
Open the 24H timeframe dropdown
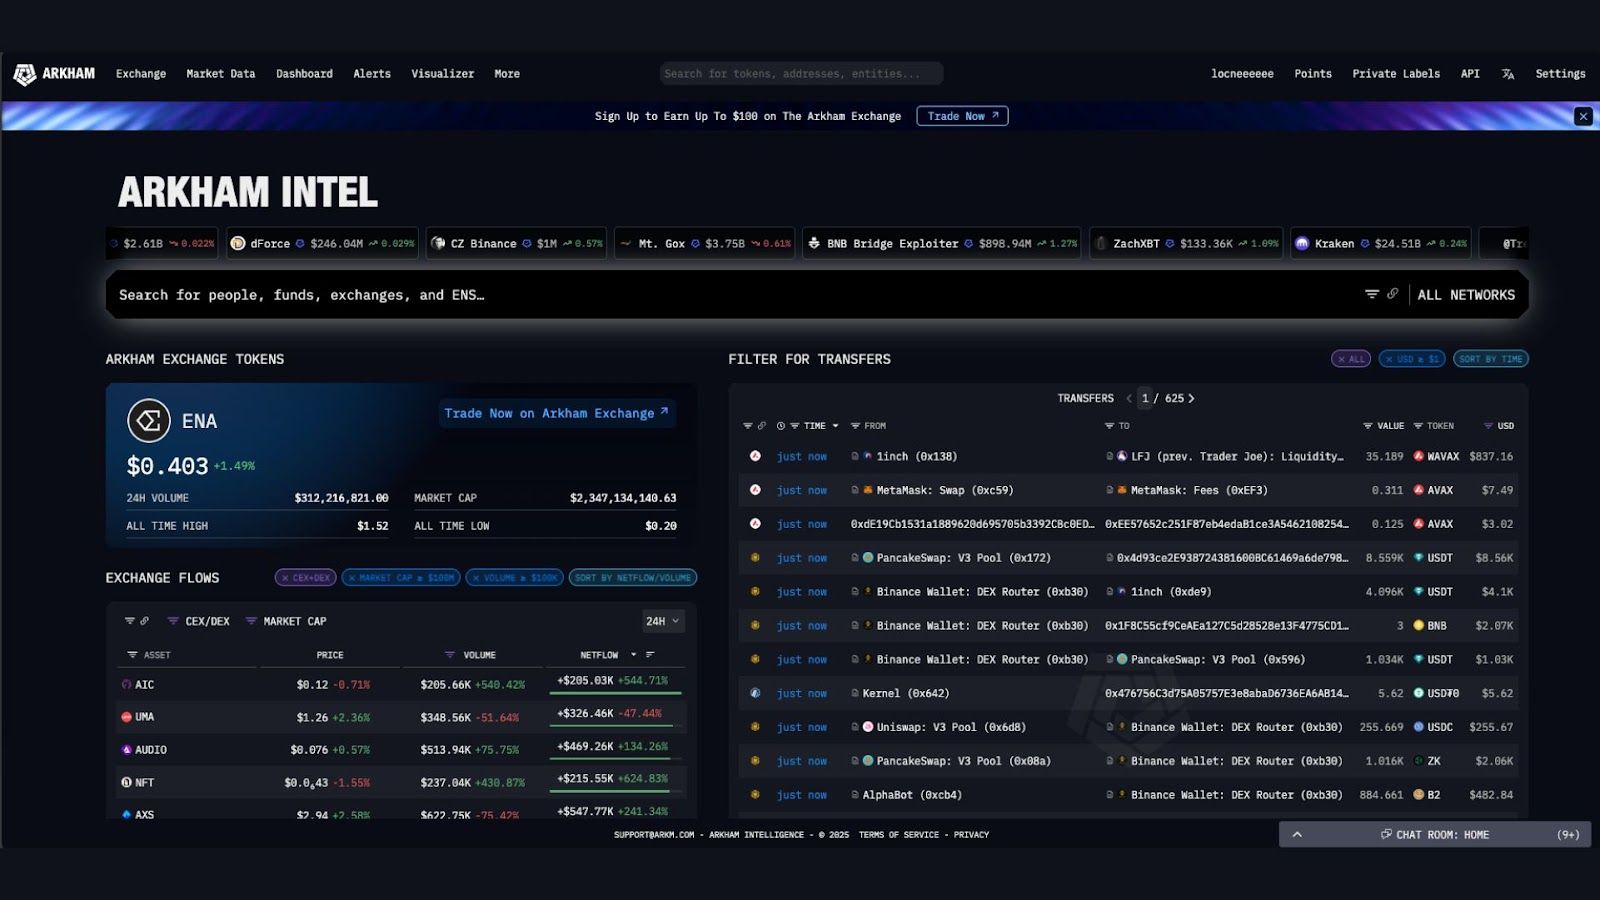point(663,621)
